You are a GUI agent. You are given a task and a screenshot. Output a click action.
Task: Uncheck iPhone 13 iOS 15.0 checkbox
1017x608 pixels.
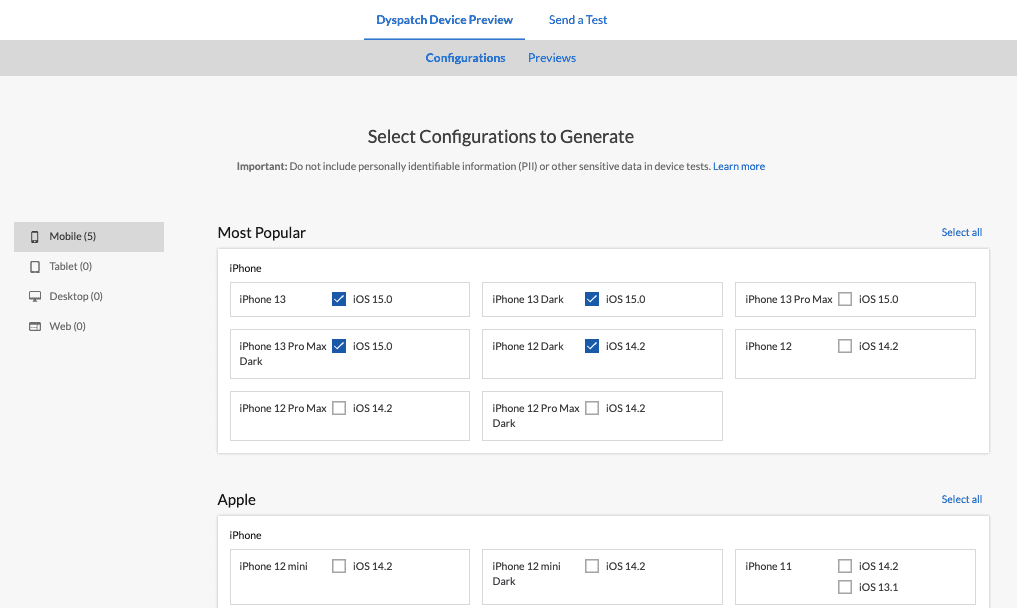point(339,298)
